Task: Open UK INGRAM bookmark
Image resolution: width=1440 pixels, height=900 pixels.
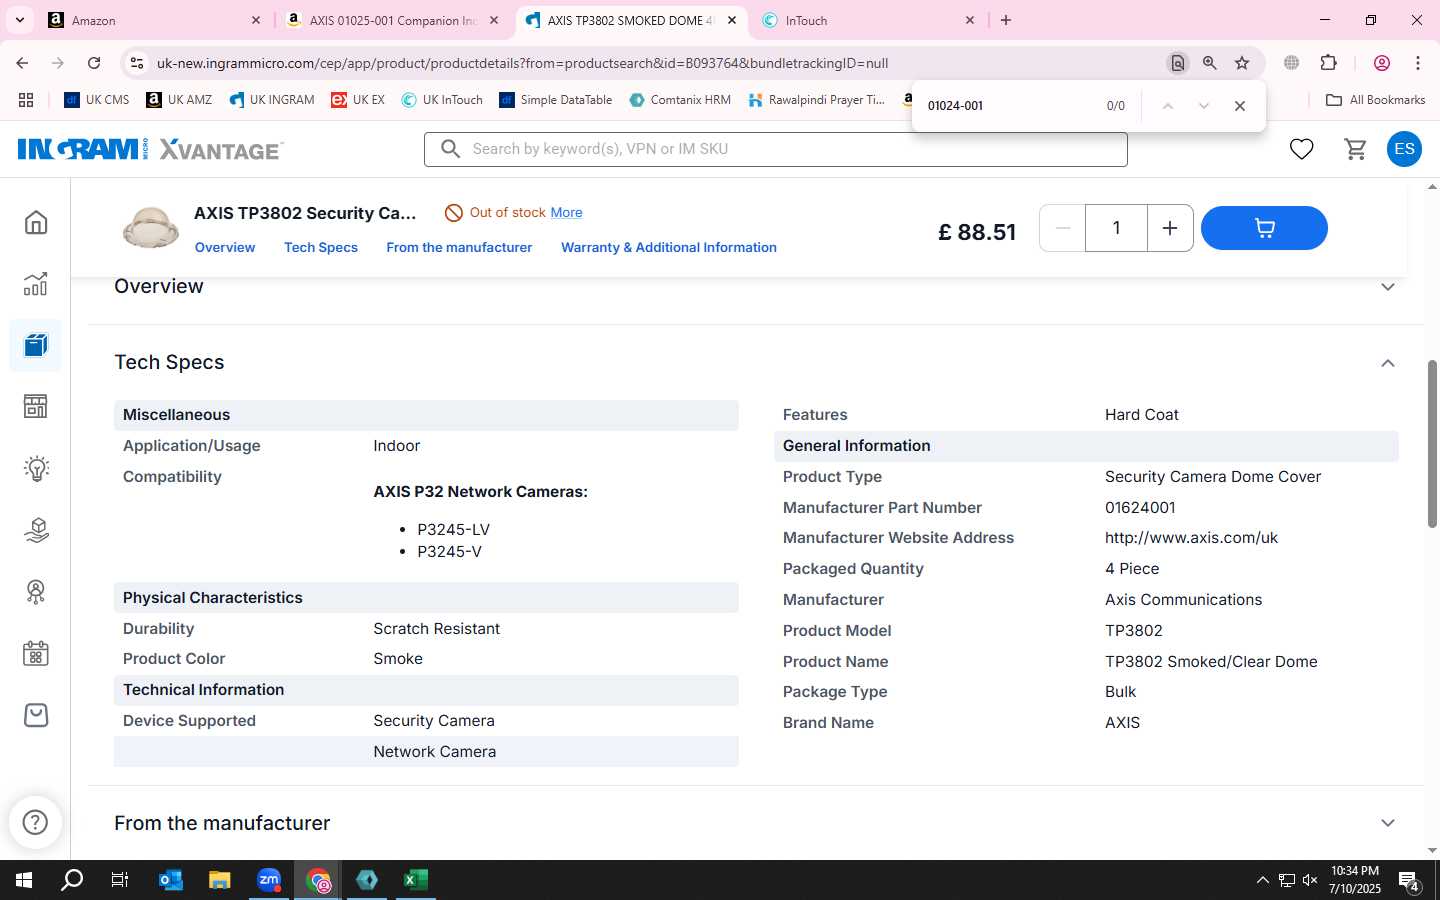Action: (x=272, y=100)
